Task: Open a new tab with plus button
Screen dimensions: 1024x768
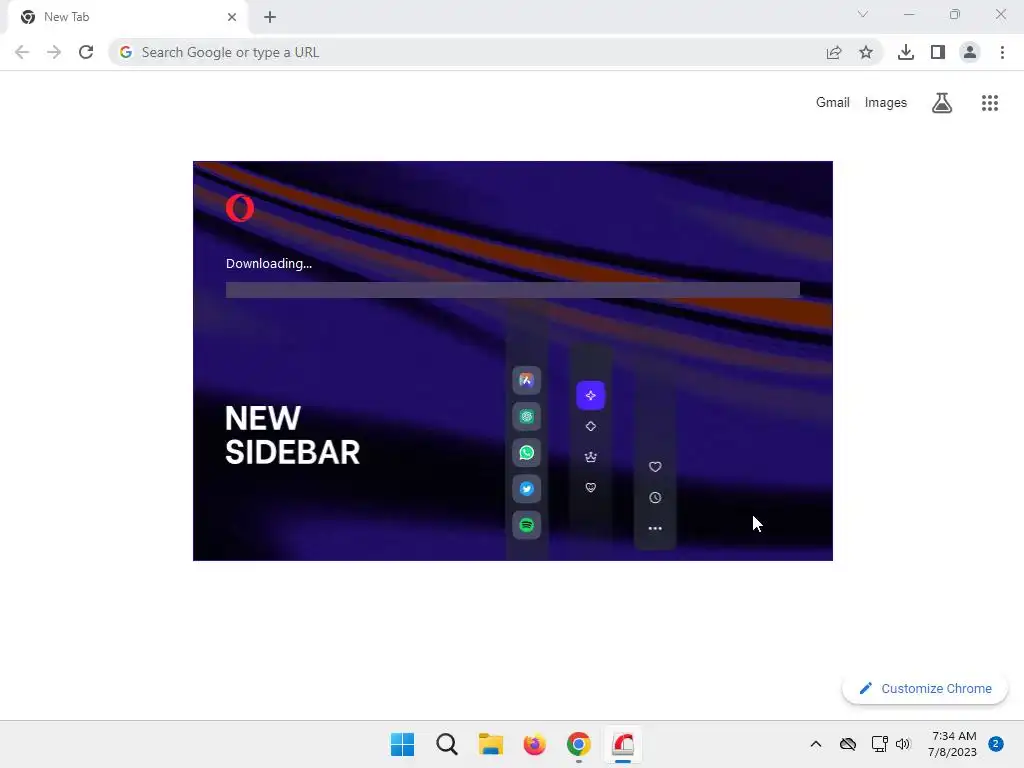Action: 270,17
